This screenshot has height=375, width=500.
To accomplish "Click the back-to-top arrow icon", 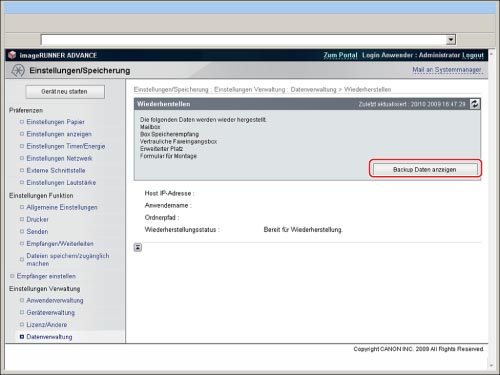I will [138, 247].
